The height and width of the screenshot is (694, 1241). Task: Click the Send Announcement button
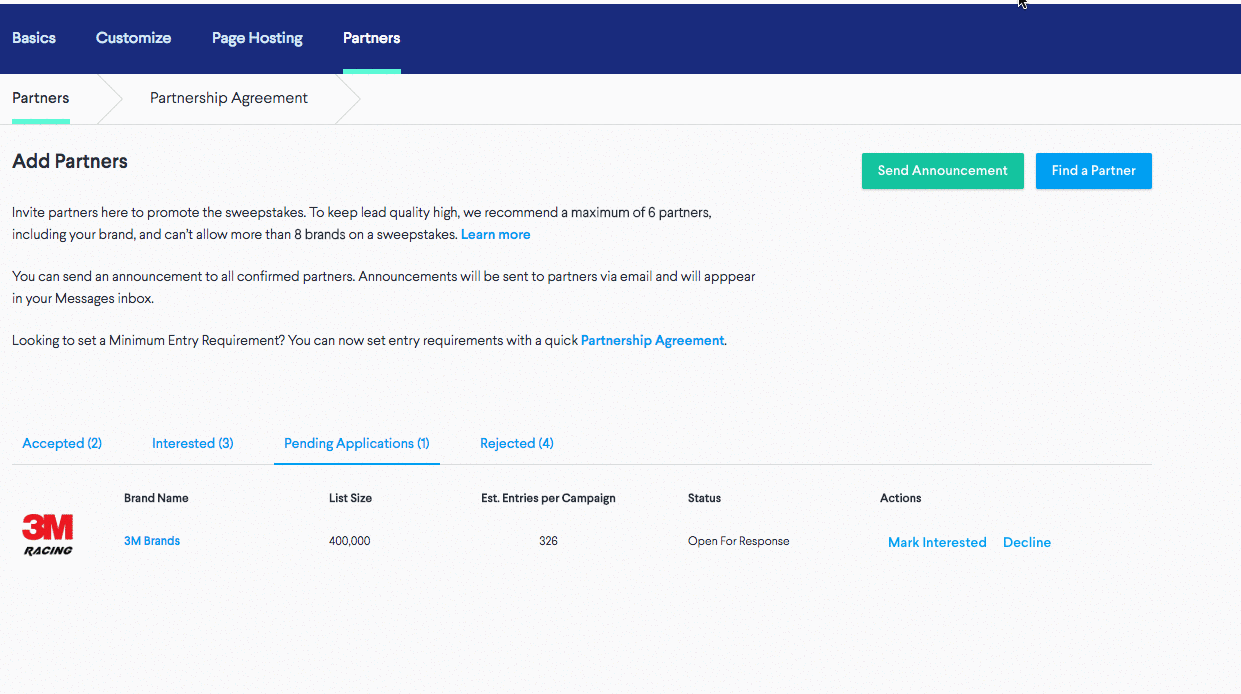[x=943, y=171]
